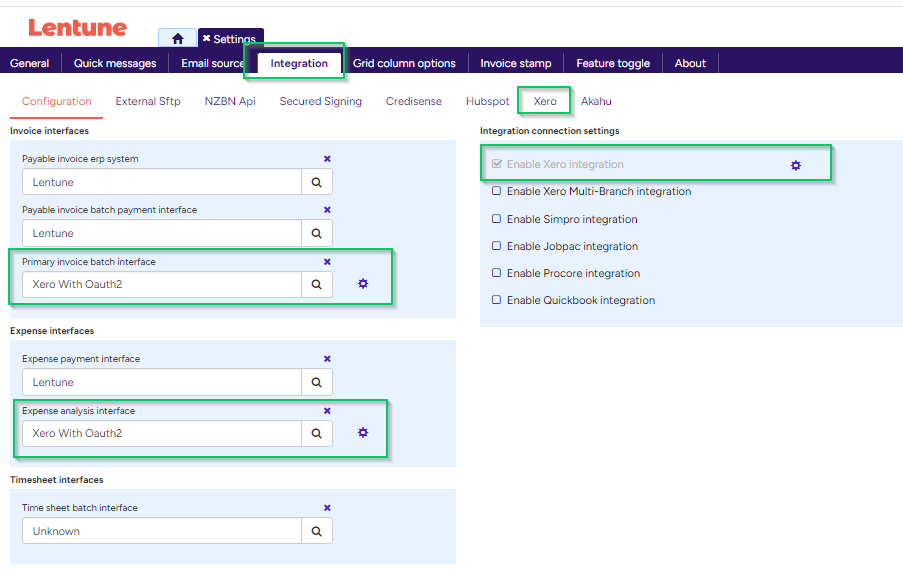Search Payable invoice batch payment interface options
The width and height of the screenshot is (903, 579).
[x=317, y=233]
